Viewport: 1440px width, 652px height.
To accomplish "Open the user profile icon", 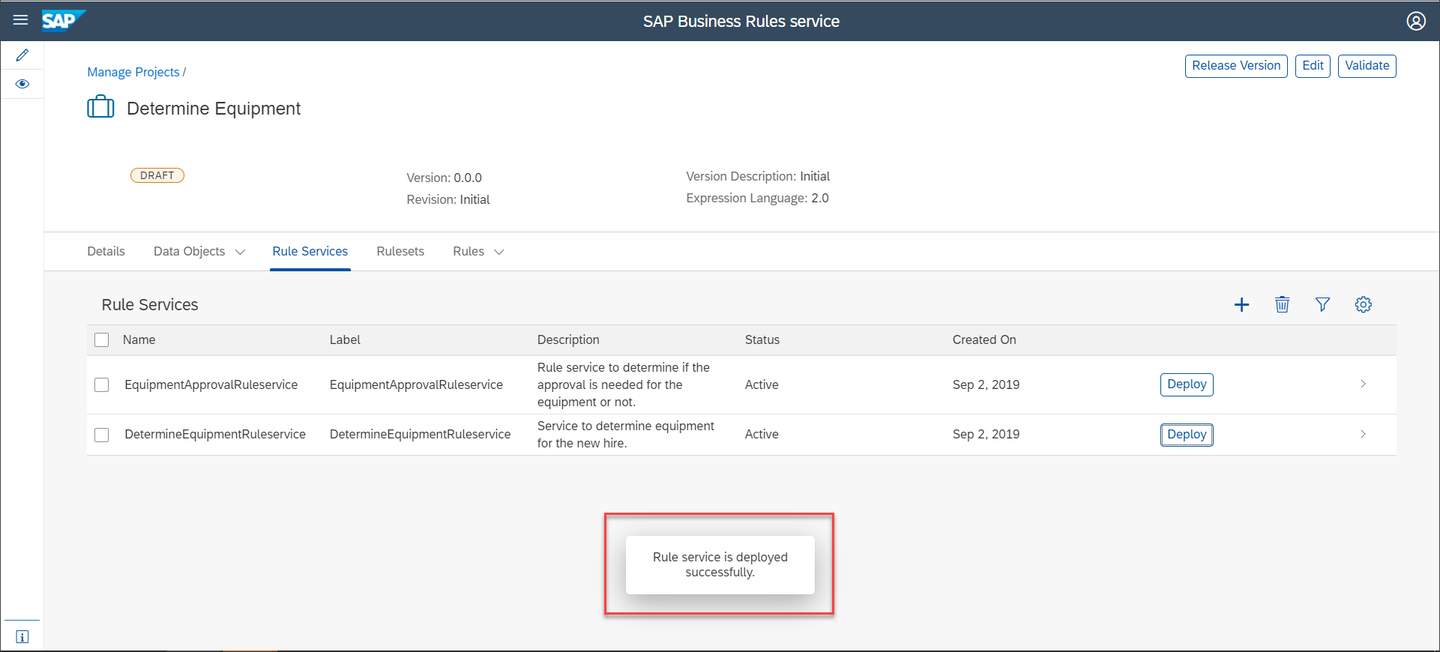I will 1416,21.
